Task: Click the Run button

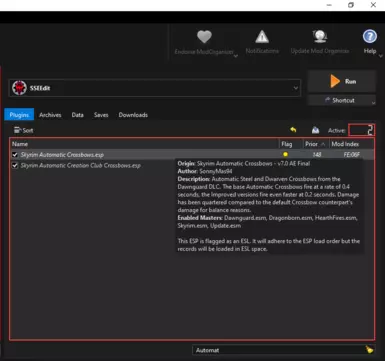Action: [342, 81]
